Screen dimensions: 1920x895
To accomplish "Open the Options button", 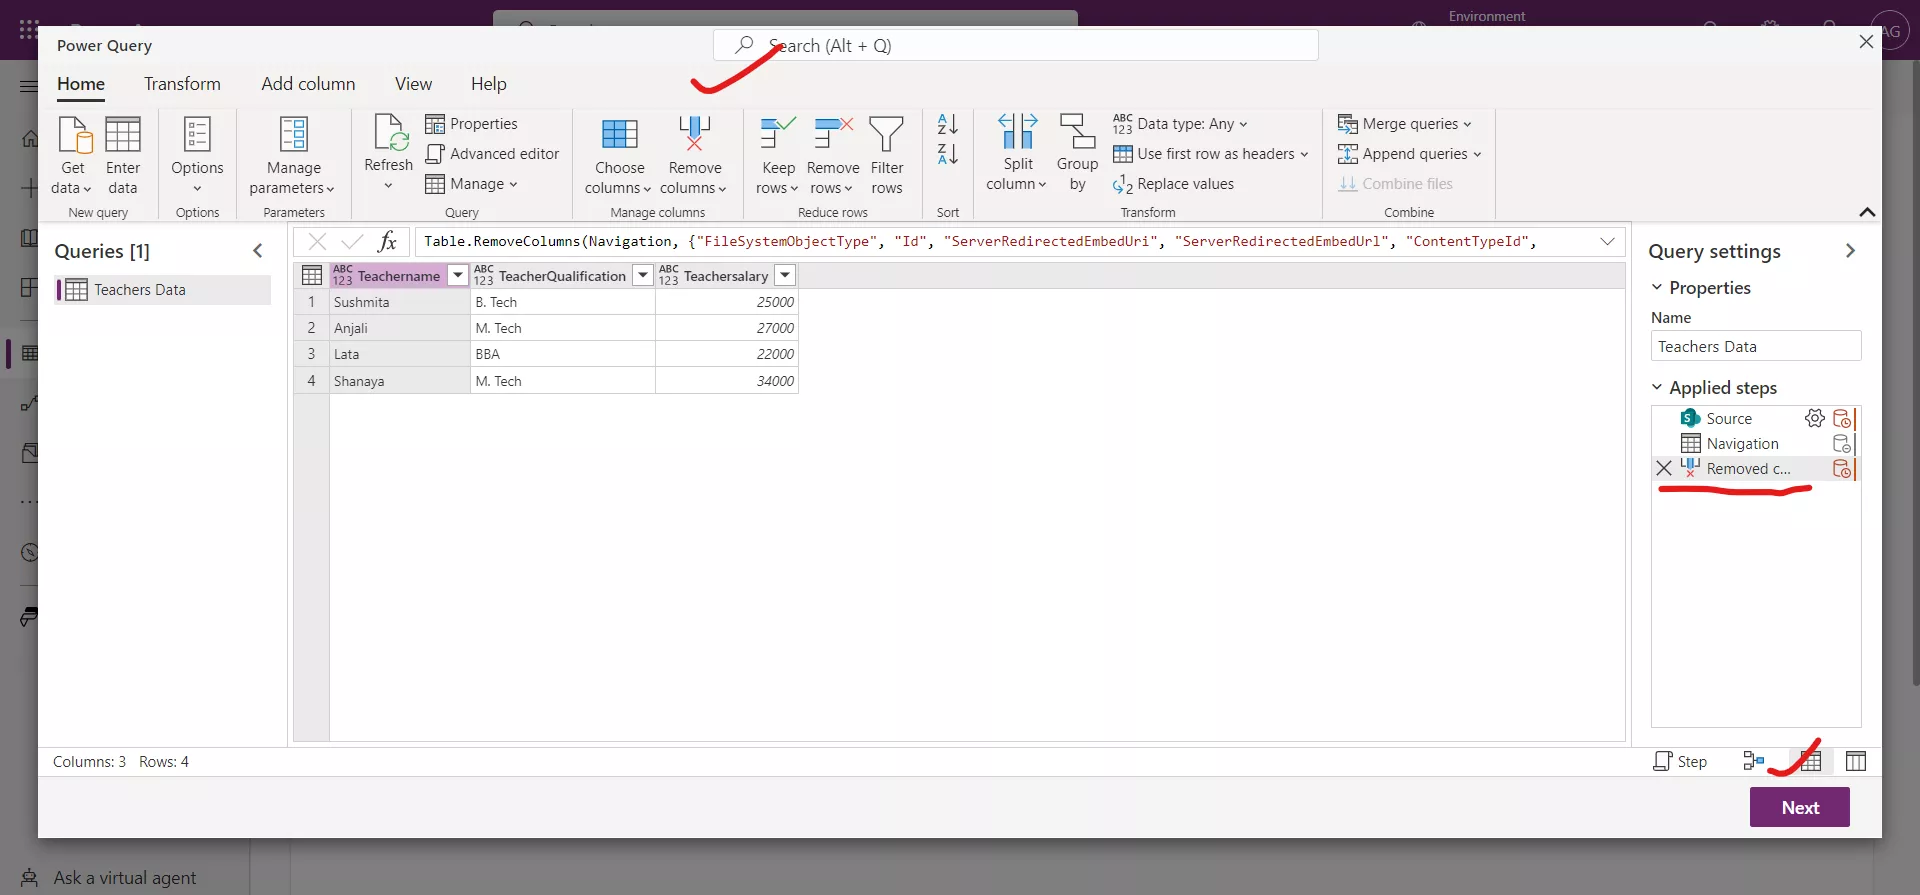I will [x=197, y=155].
